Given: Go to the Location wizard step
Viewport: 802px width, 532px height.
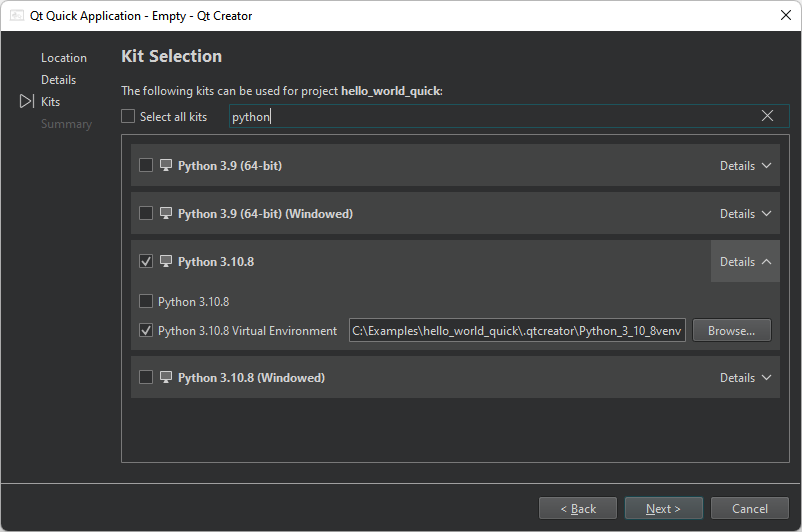Looking at the screenshot, I should (x=64, y=58).
